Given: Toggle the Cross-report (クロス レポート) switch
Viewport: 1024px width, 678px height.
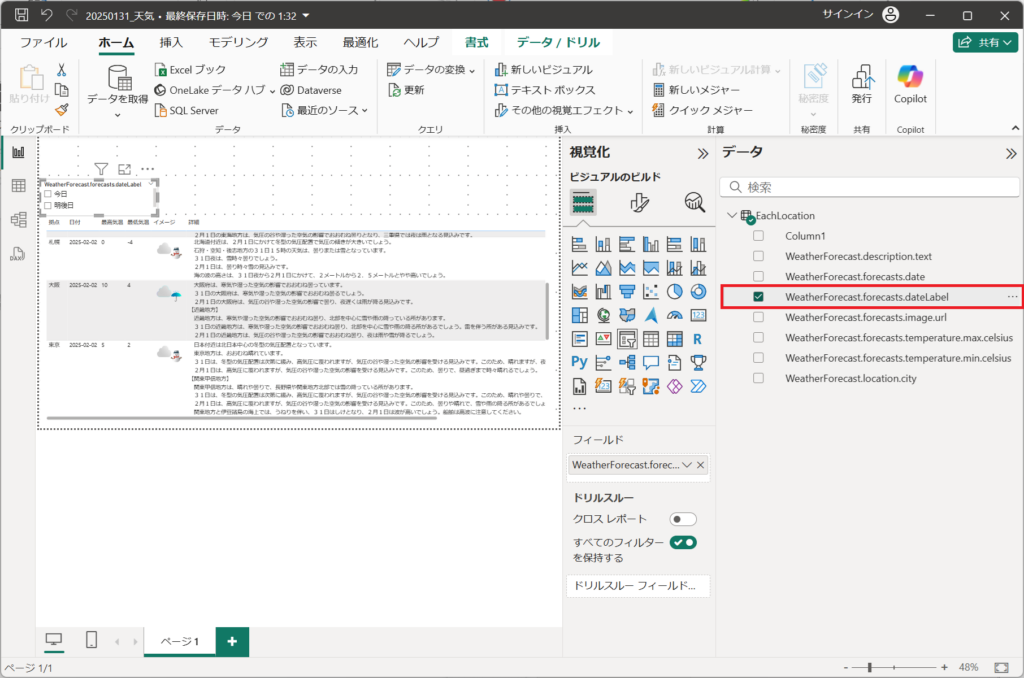Looking at the screenshot, I should [x=683, y=519].
